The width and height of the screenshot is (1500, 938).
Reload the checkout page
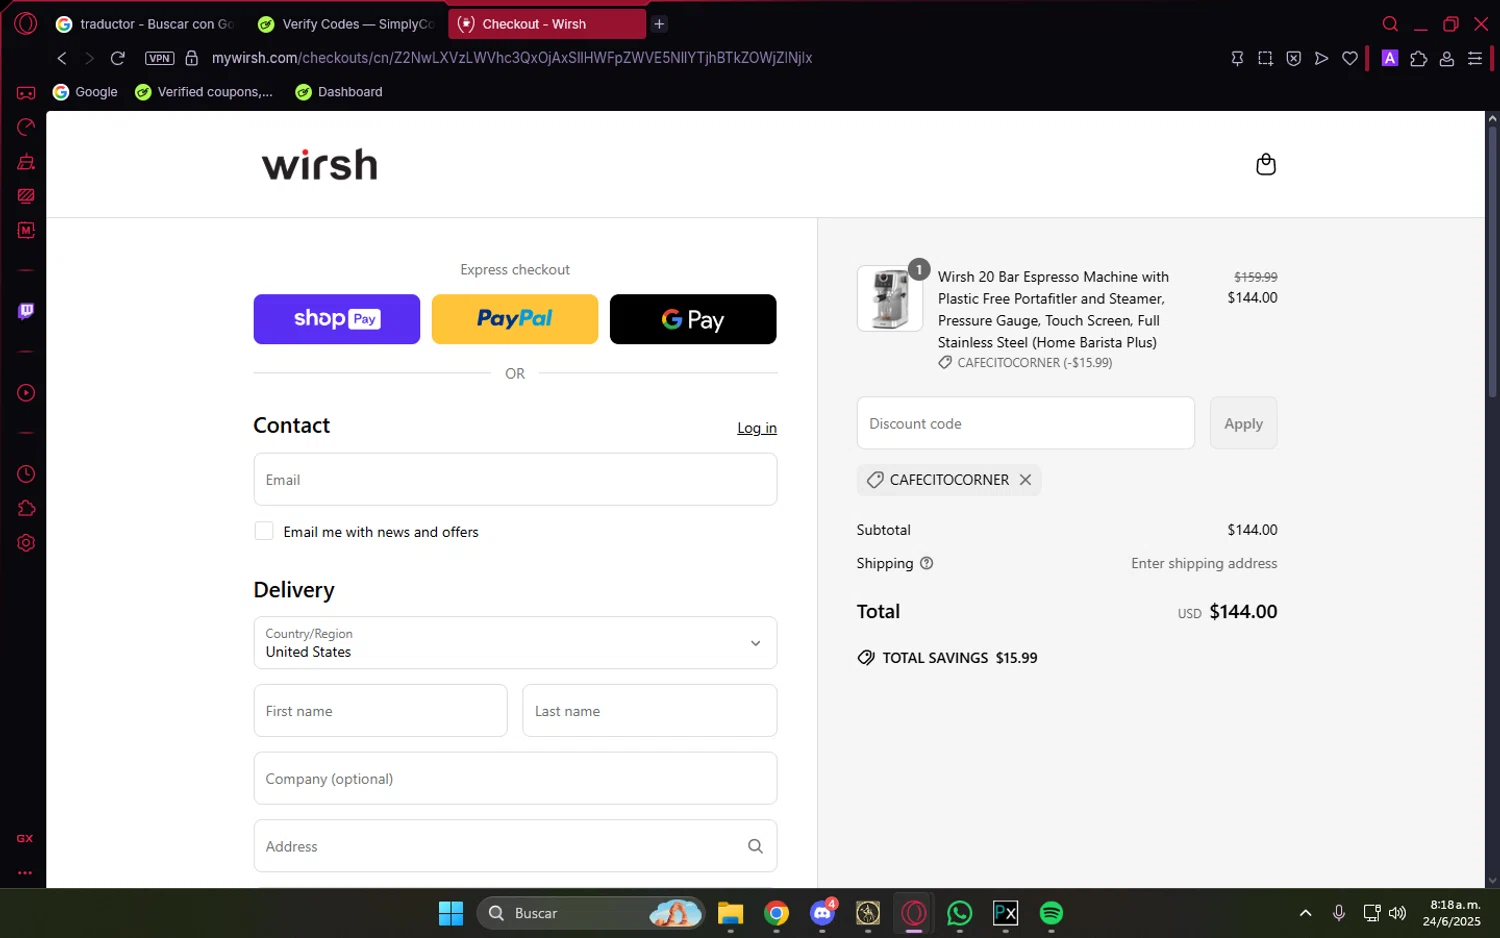click(x=118, y=58)
